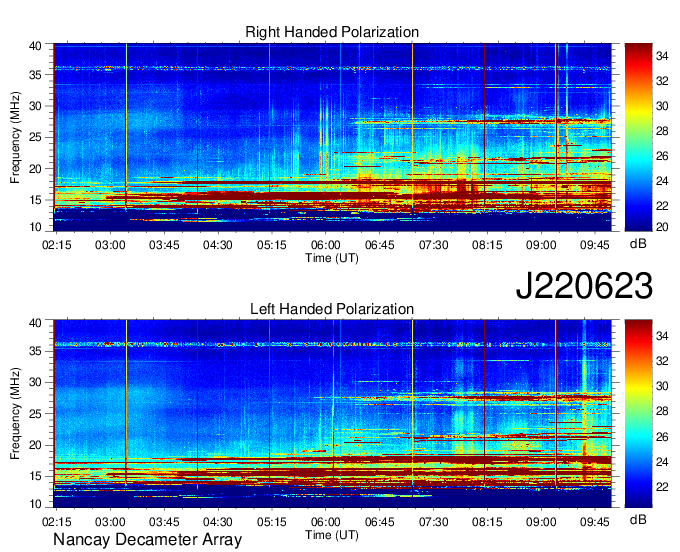680x552 pixels.
Task: Click the 22 dB label on lower color bar
Action: point(662,487)
